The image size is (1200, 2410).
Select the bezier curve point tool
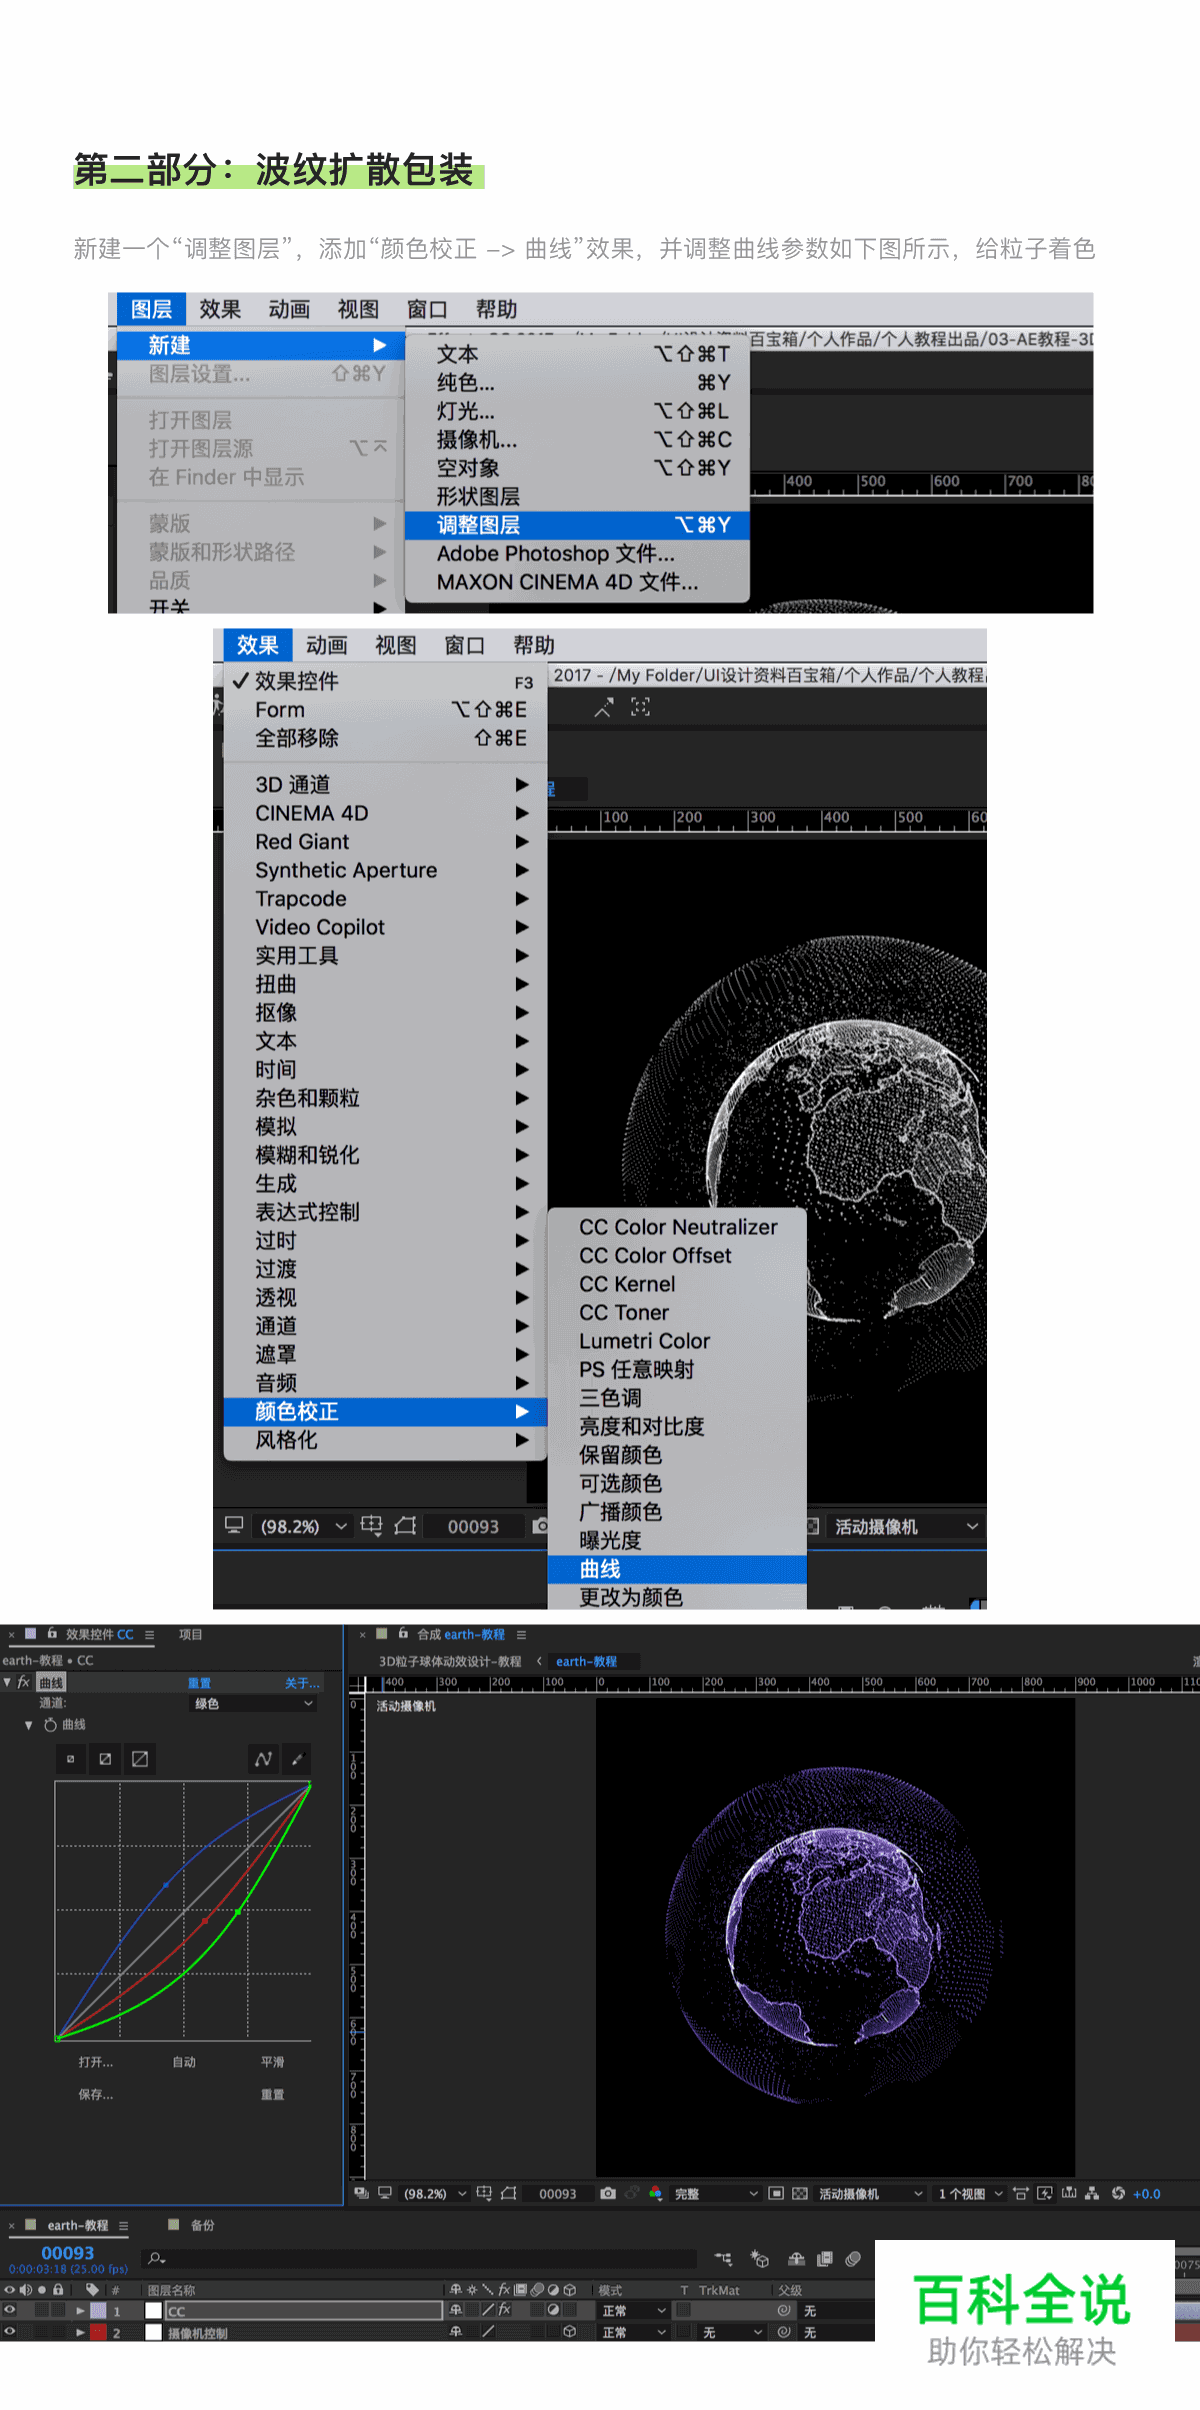(263, 1759)
